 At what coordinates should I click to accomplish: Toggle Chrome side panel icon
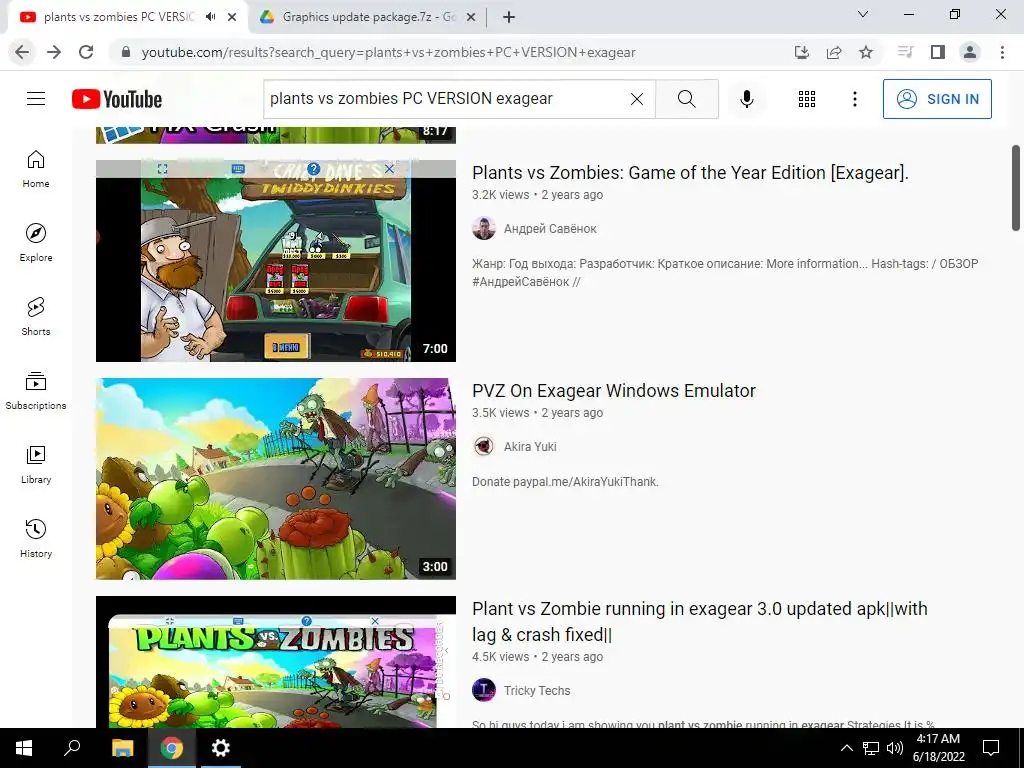point(938,52)
